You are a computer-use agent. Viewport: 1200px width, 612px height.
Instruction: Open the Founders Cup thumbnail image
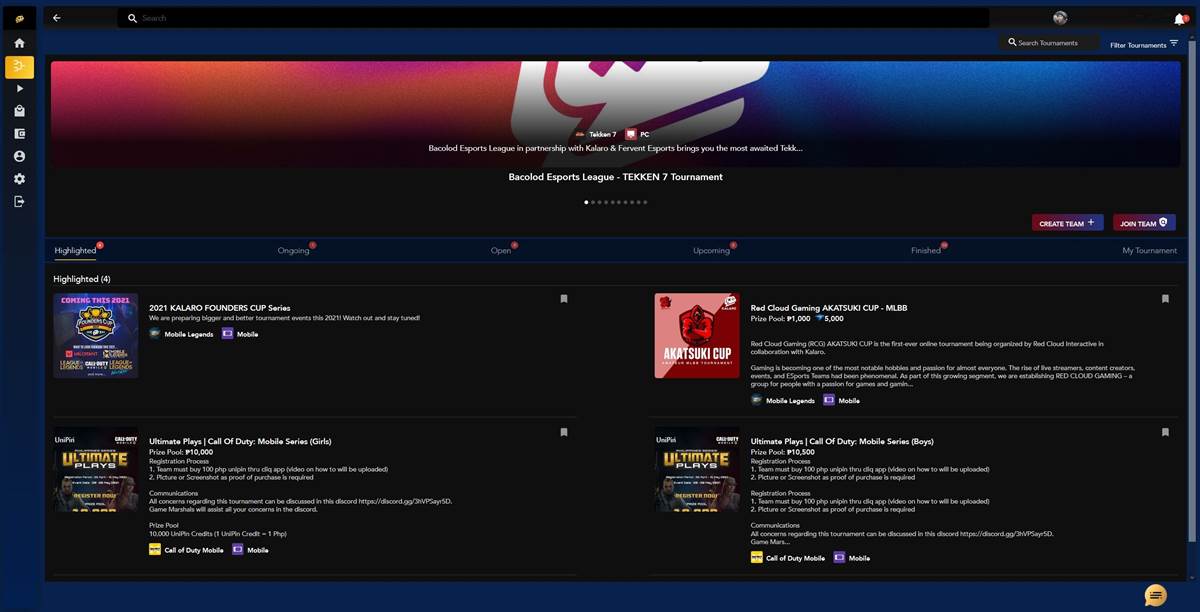pyautogui.click(x=96, y=335)
